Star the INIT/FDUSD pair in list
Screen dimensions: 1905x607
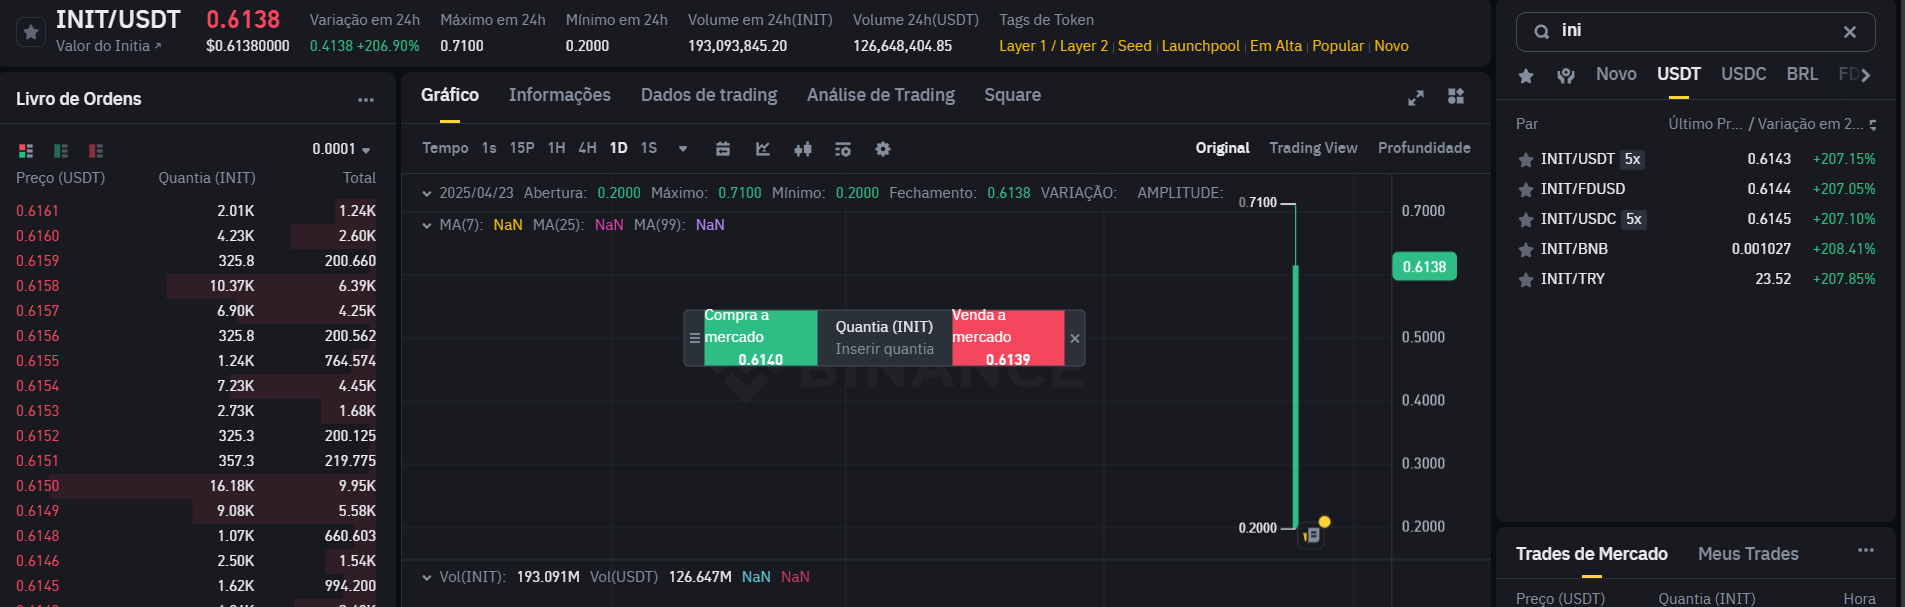[x=1526, y=190]
